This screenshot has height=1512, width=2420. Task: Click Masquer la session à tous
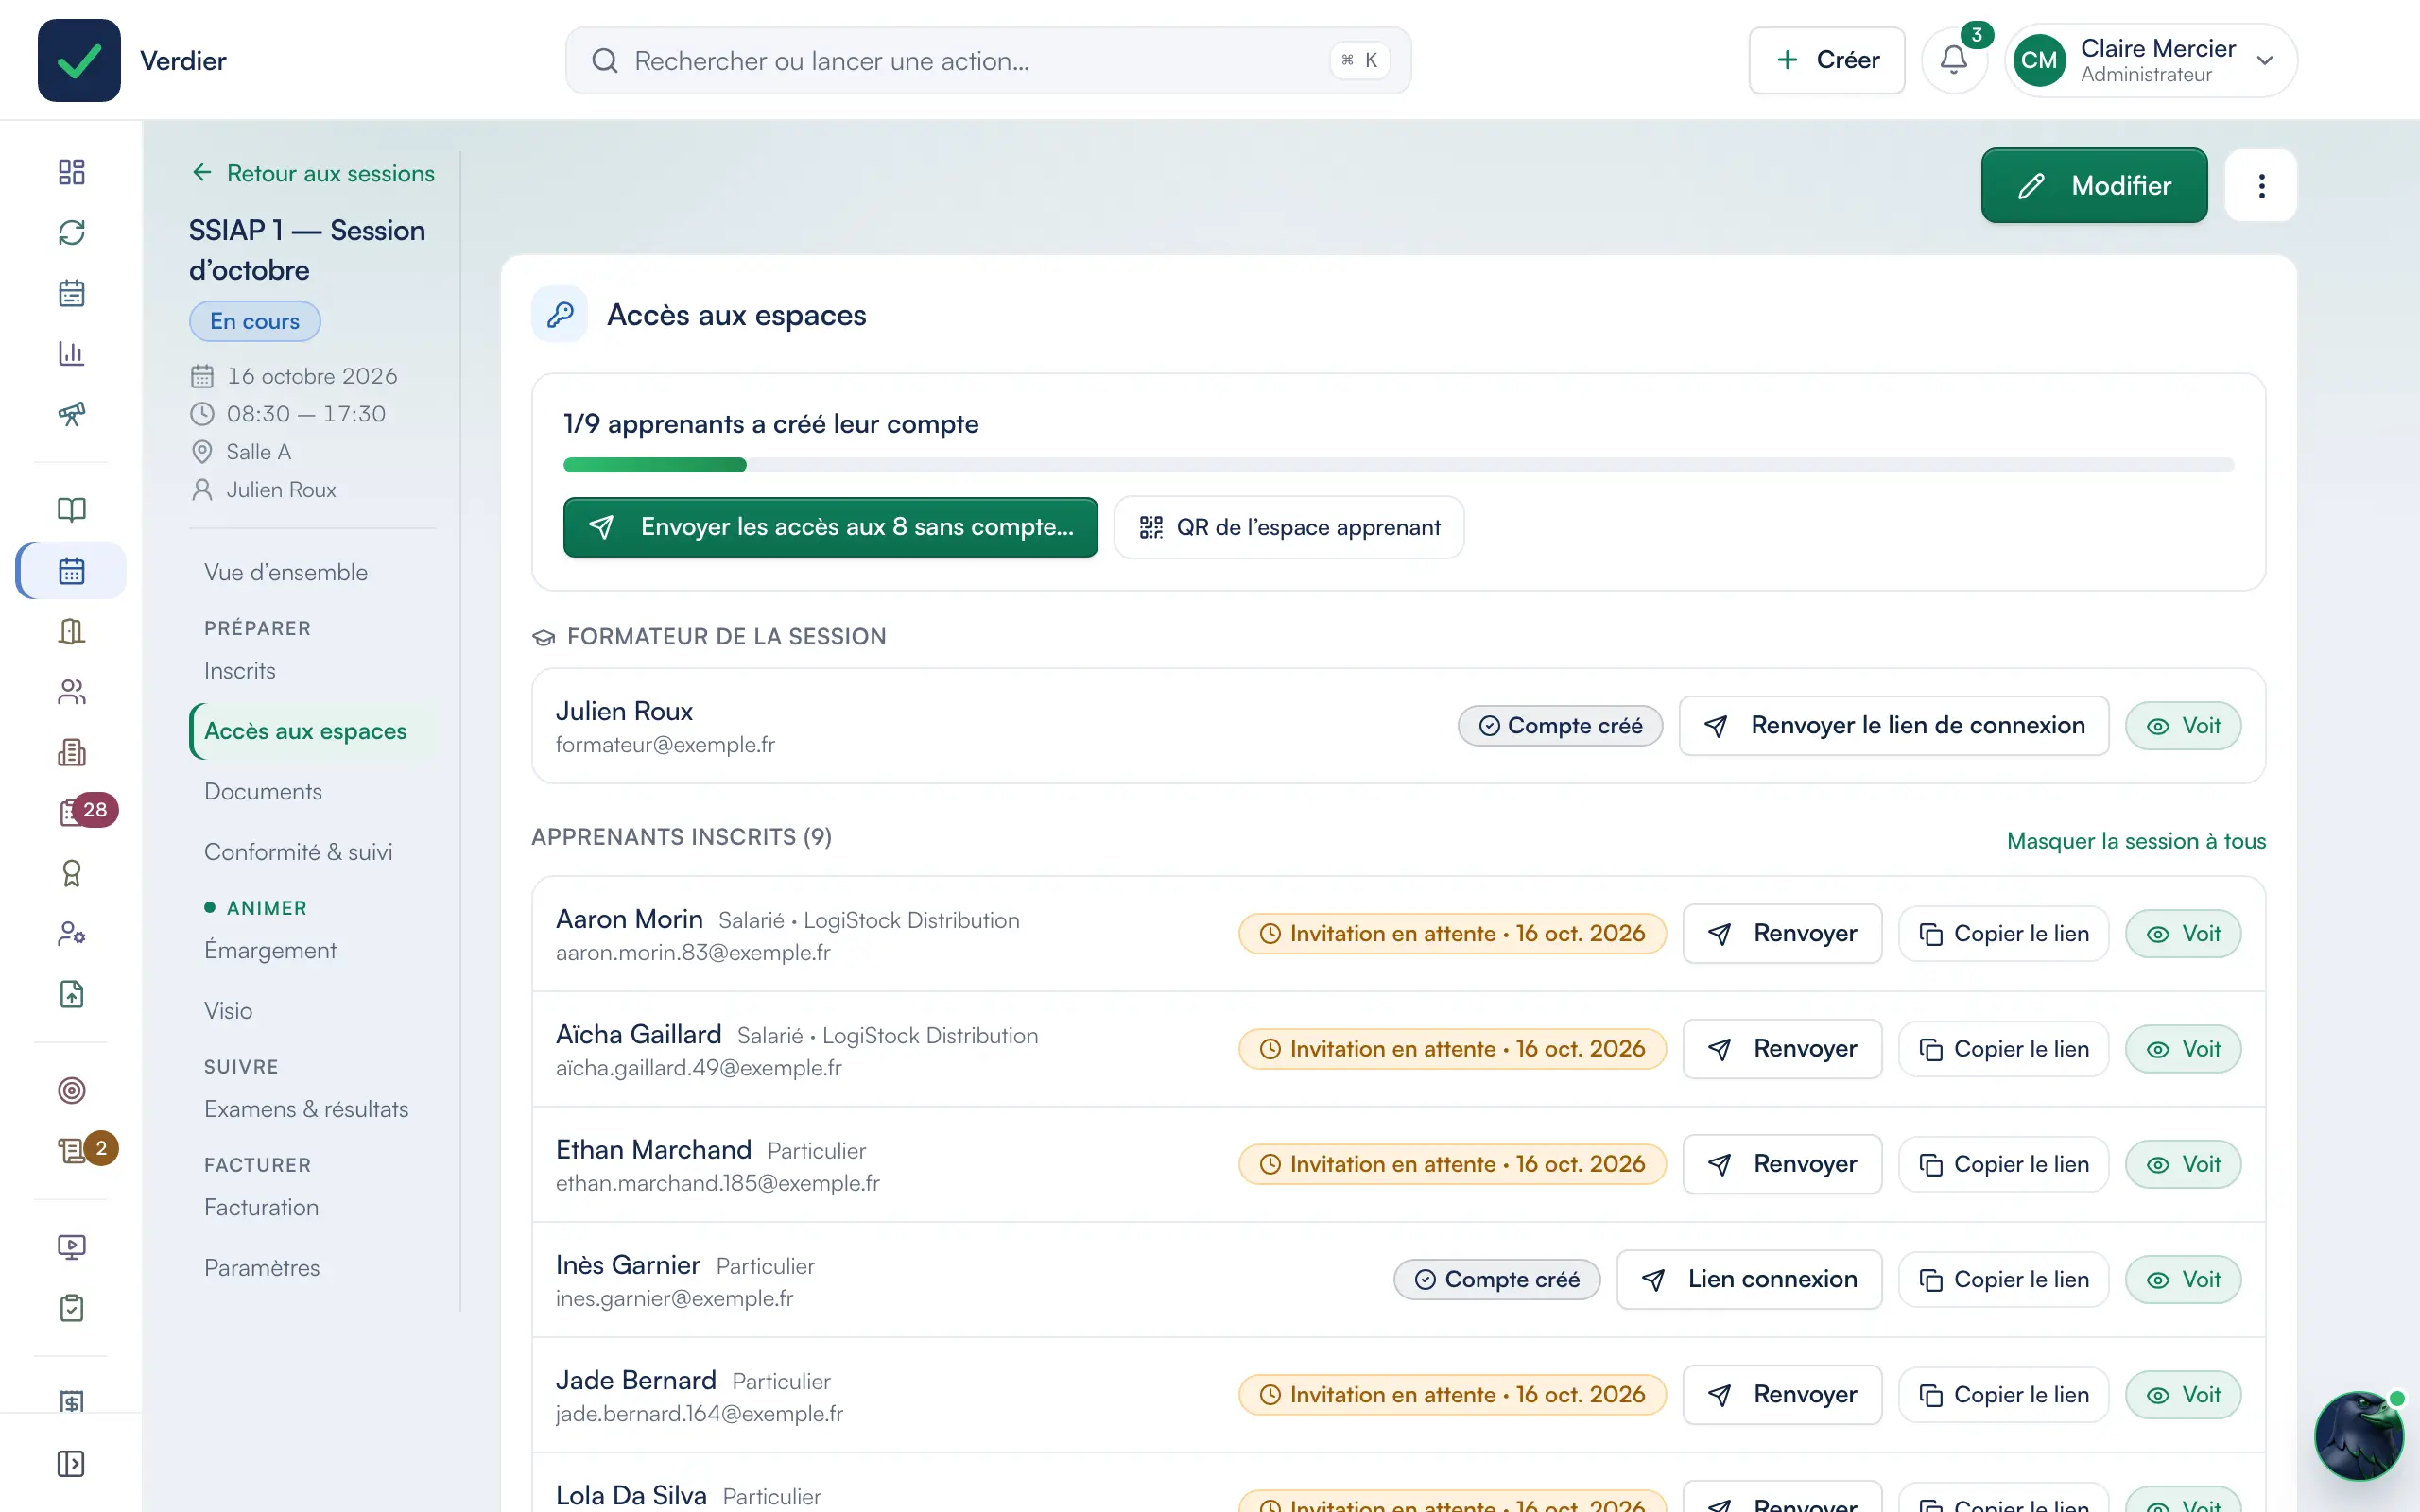pos(2136,841)
